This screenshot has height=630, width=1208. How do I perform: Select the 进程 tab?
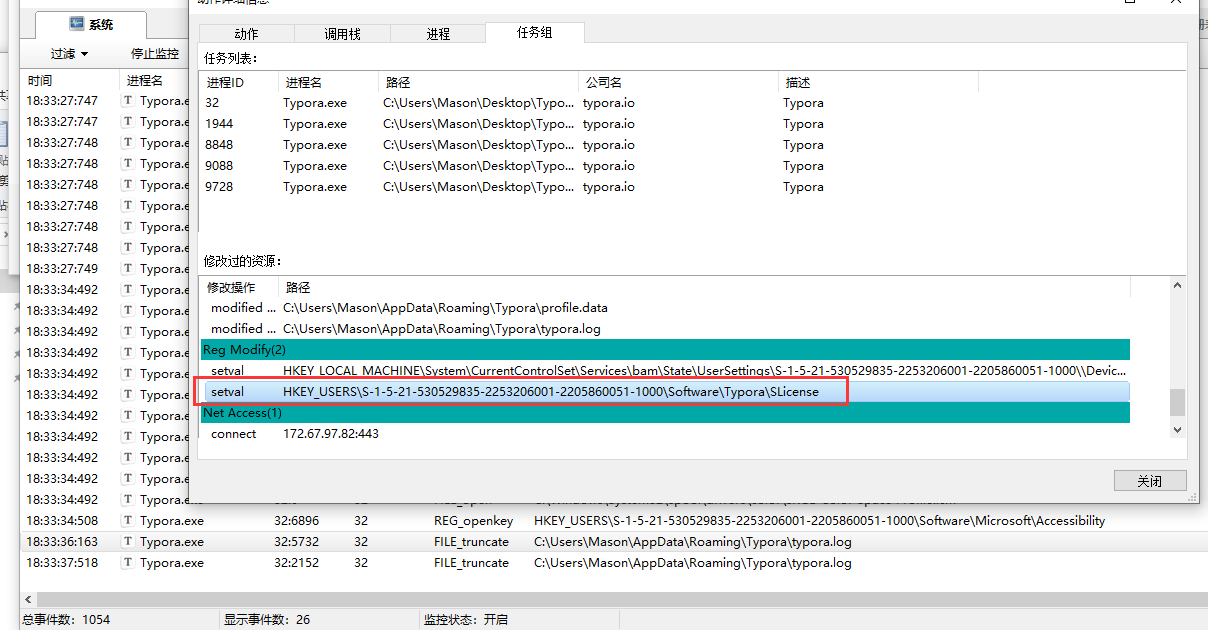pos(438,34)
